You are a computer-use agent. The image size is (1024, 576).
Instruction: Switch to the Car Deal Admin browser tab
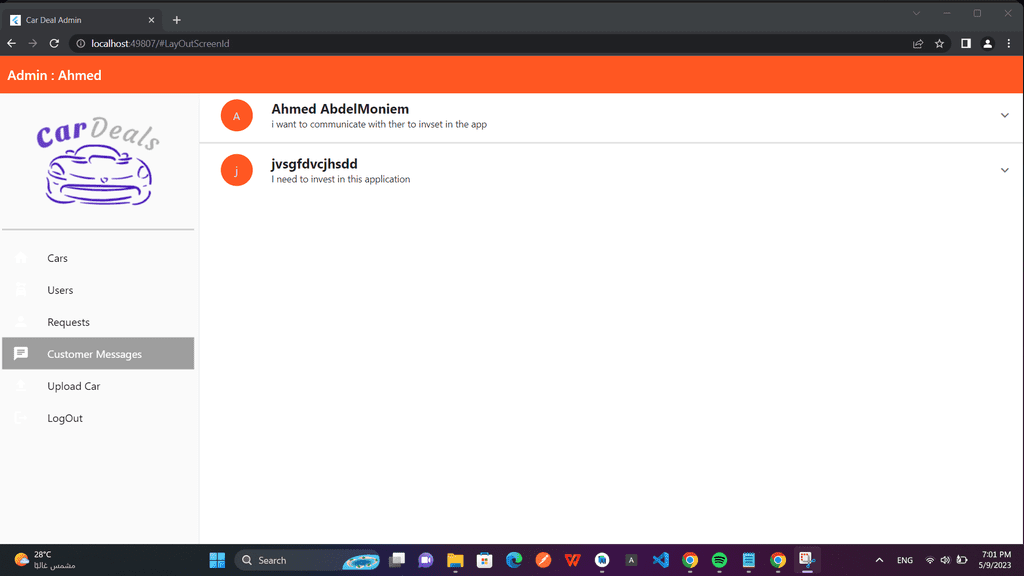click(x=82, y=20)
